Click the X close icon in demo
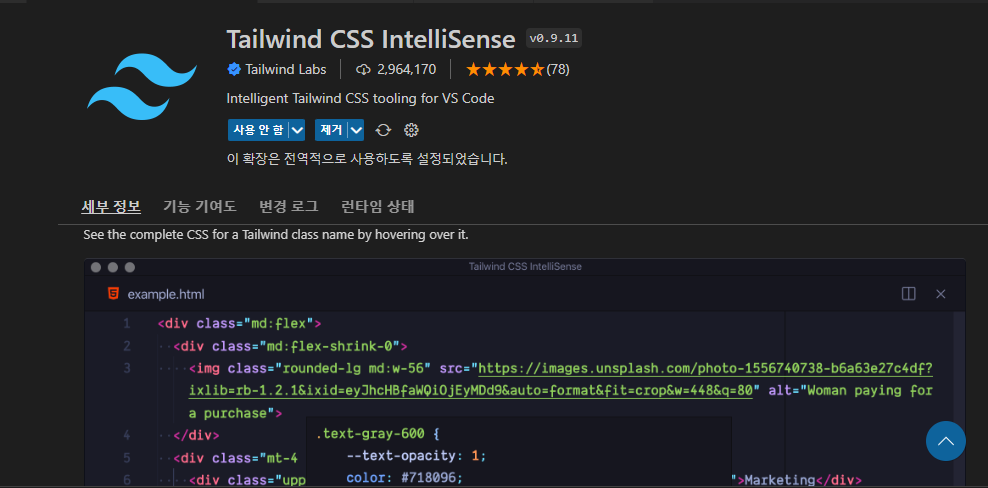Screen dimensions: 988x488 [x=941, y=294]
